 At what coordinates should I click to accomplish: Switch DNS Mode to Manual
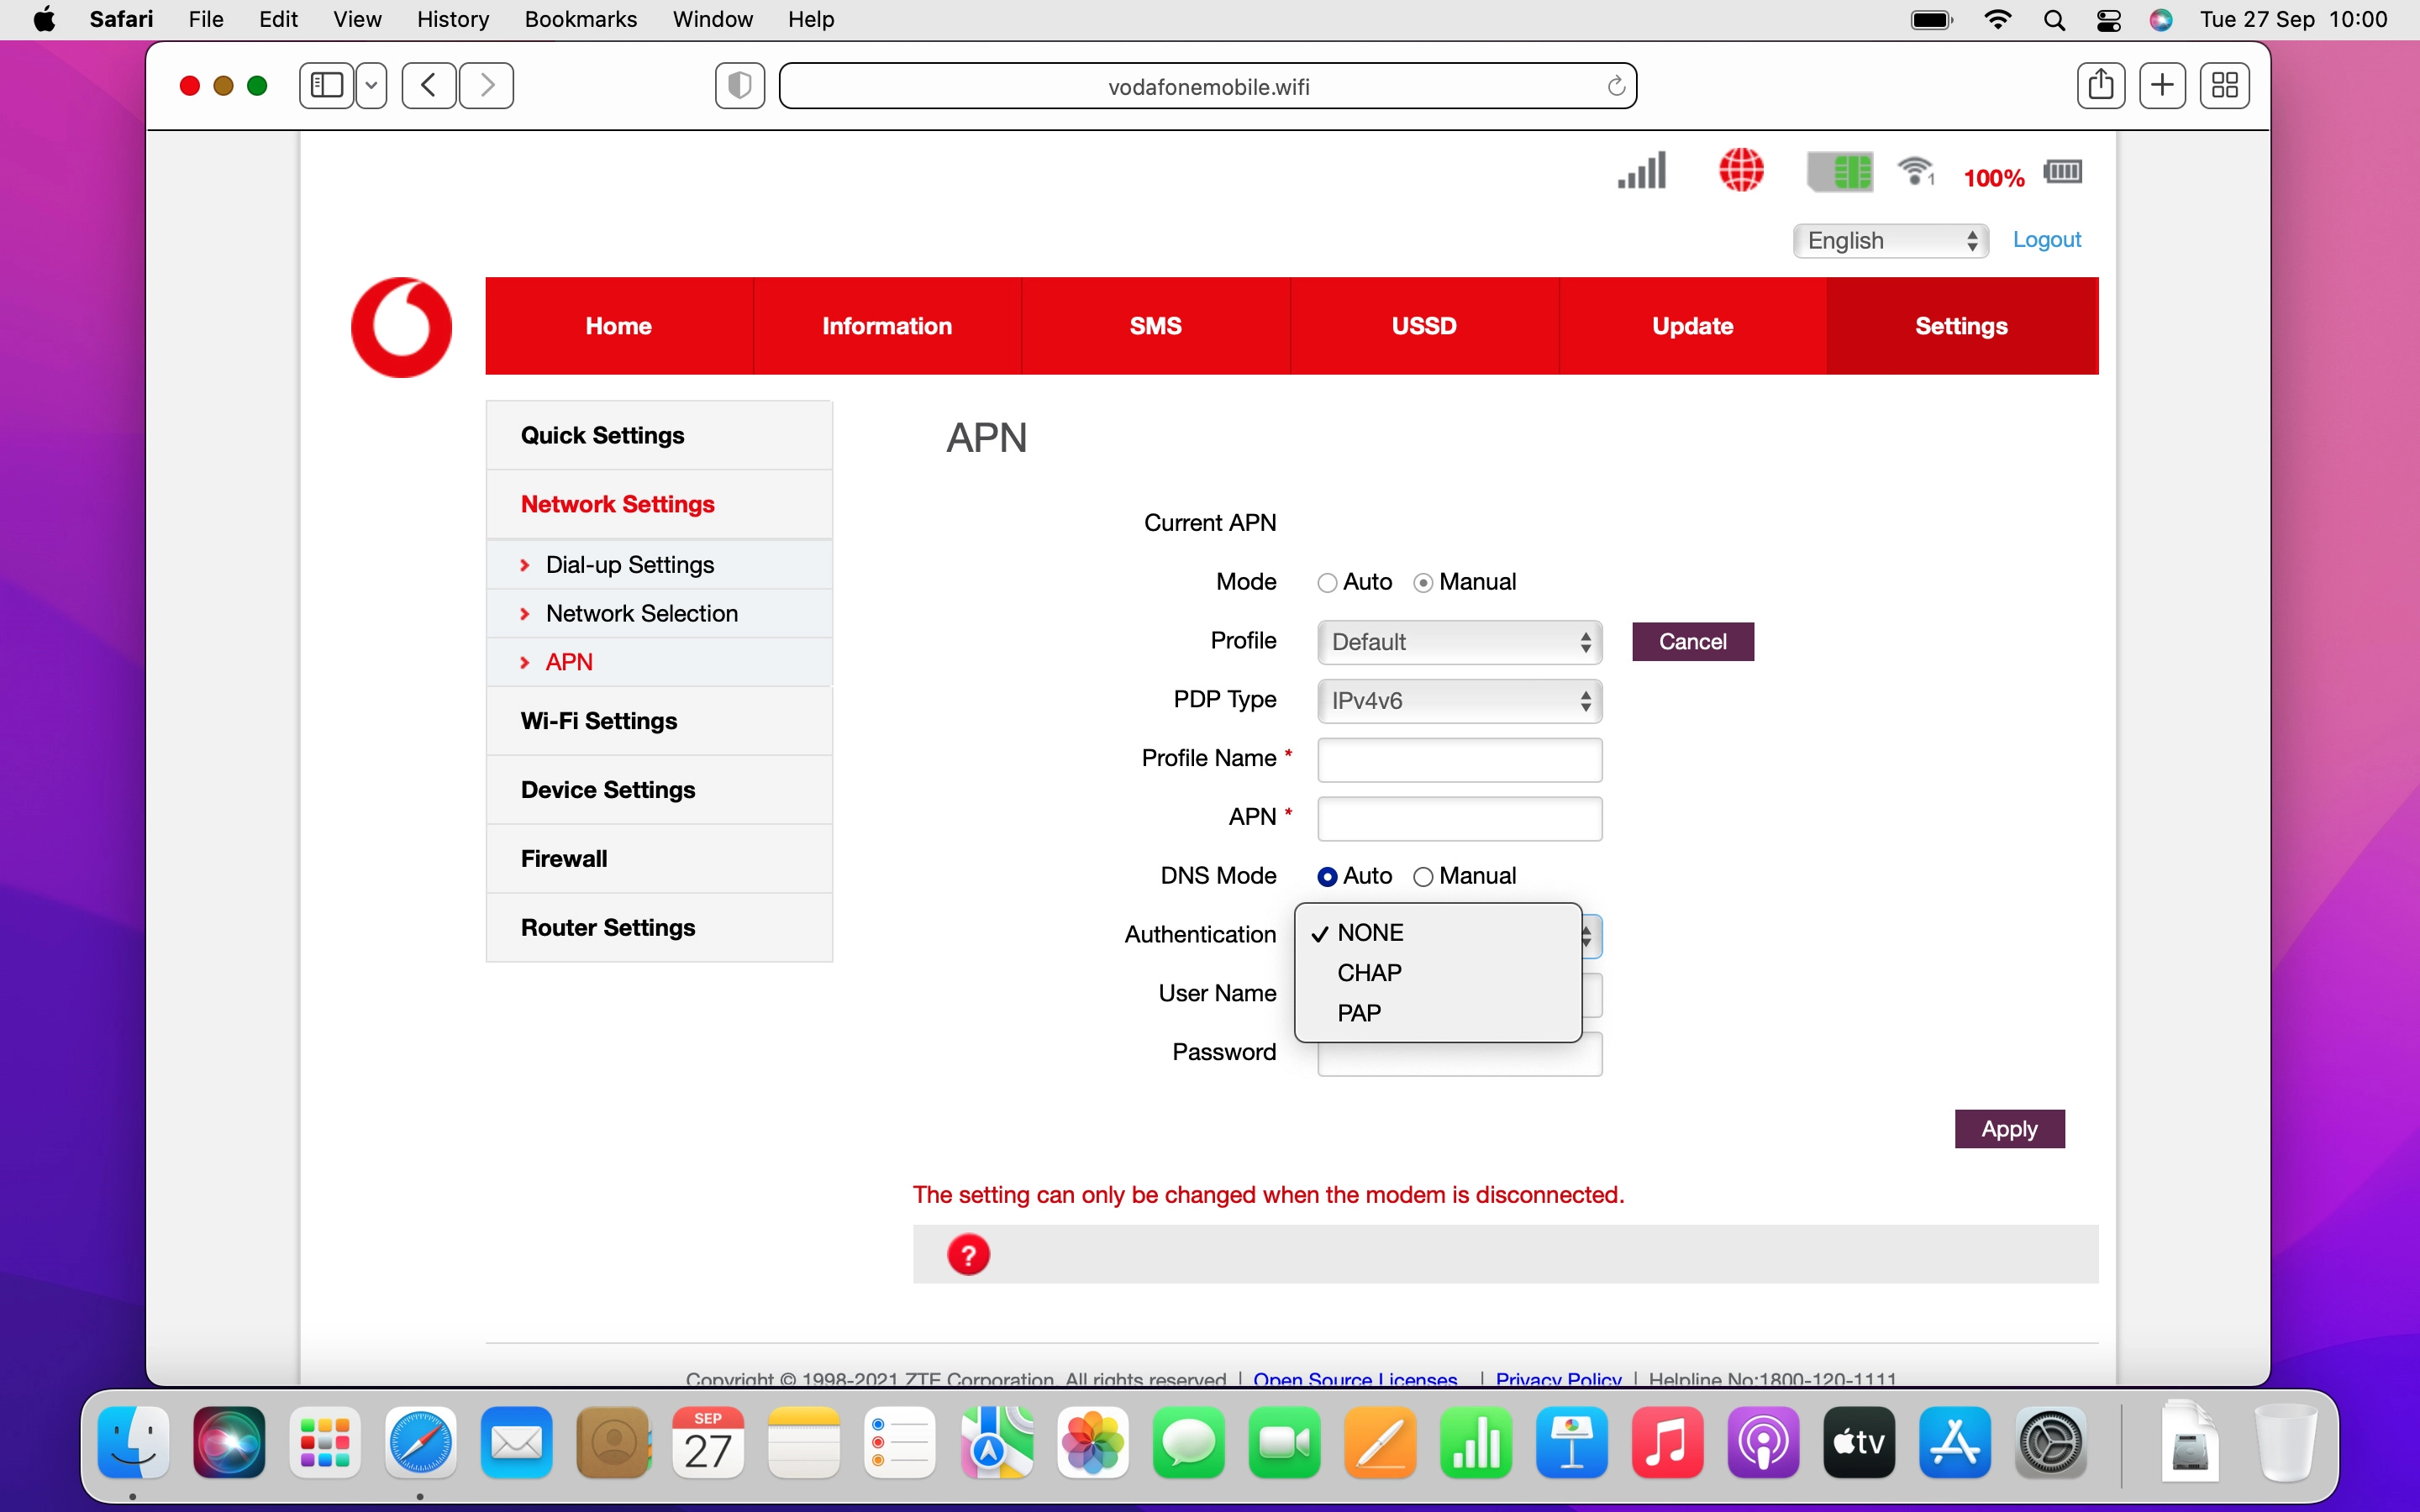(x=1423, y=876)
